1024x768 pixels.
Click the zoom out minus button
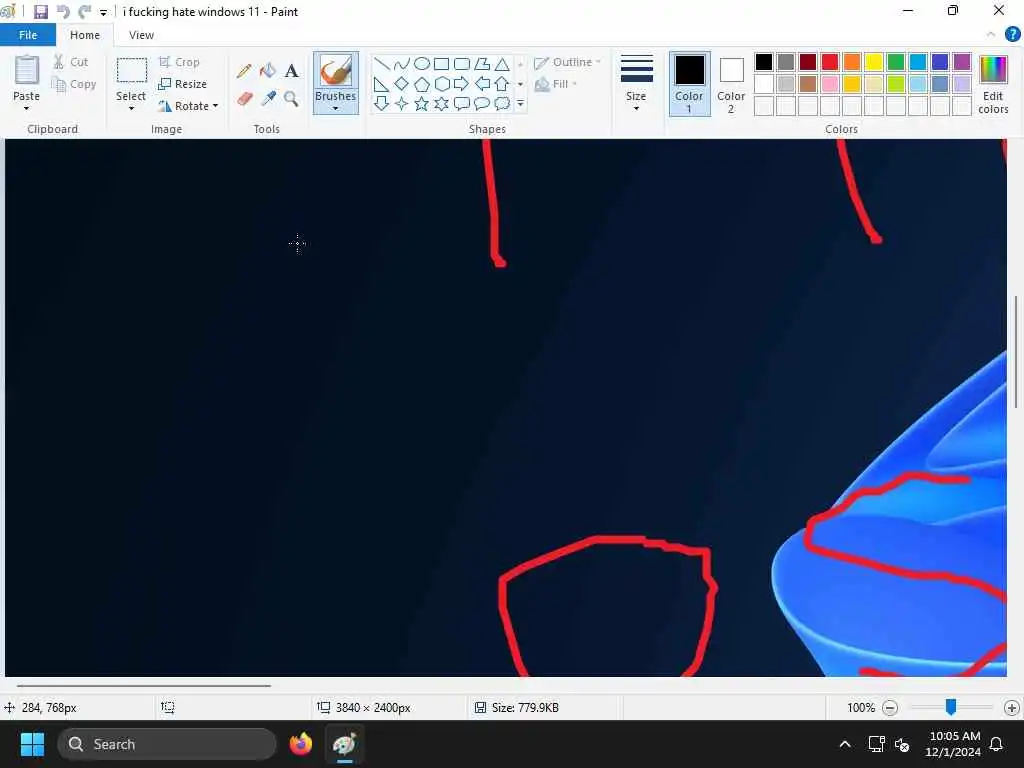pyautogui.click(x=889, y=707)
